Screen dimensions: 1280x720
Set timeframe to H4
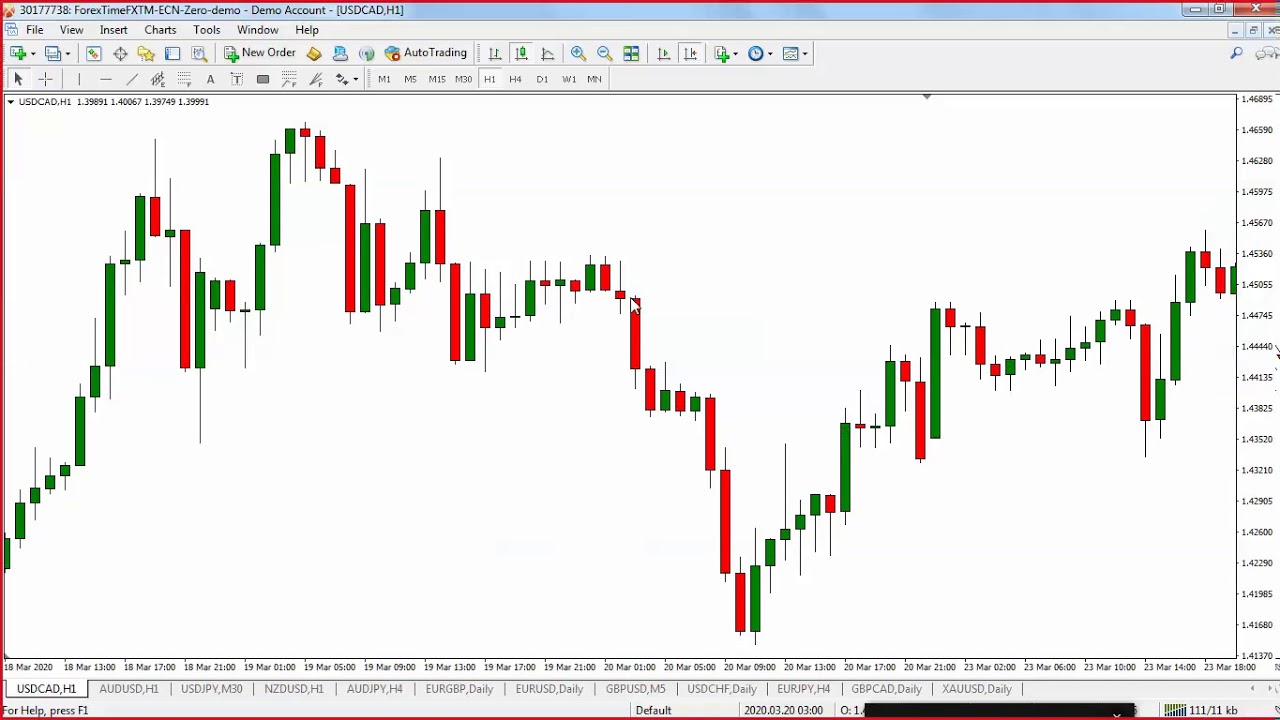coord(515,79)
